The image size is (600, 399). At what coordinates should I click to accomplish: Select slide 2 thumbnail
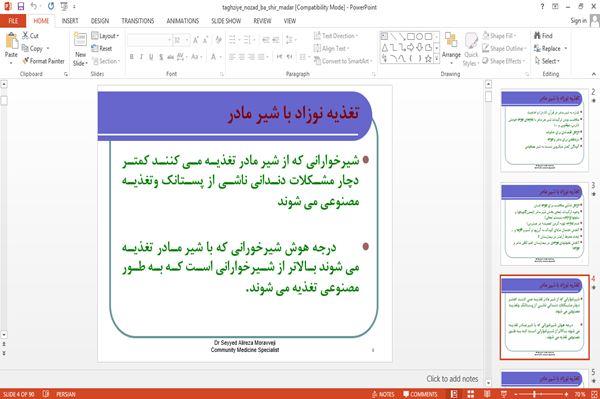[x=544, y=130]
